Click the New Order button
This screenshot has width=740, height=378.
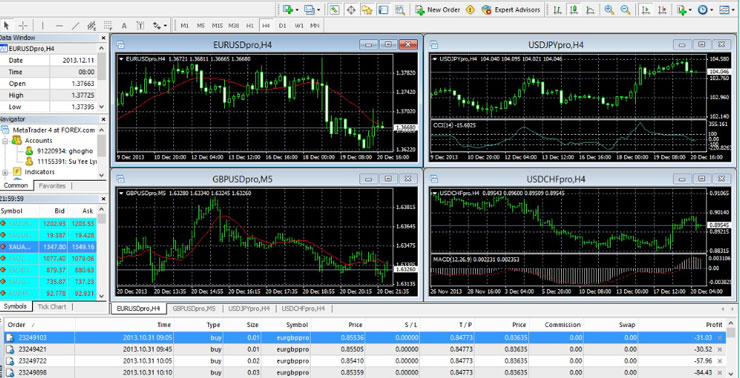(437, 9)
